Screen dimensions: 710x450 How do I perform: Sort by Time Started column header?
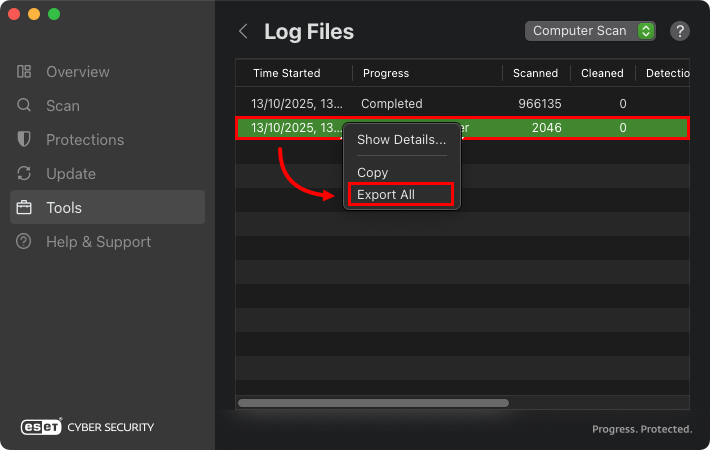287,73
